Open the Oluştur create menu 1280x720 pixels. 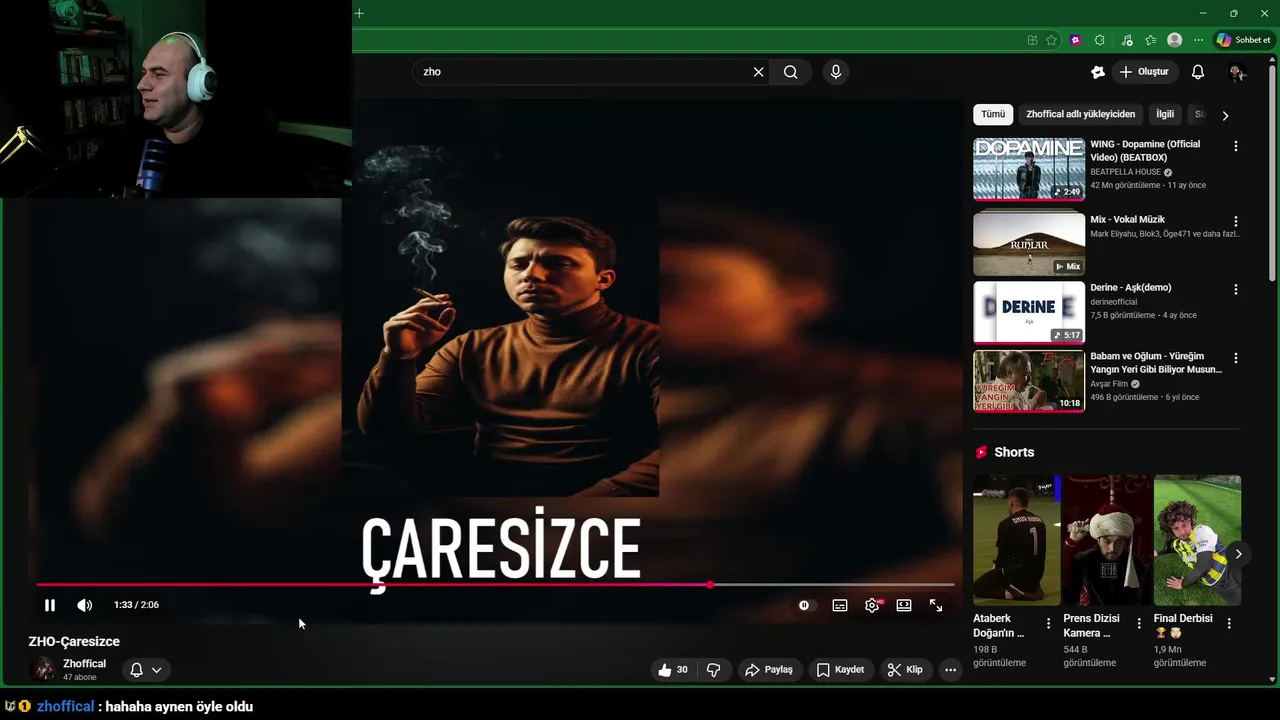coord(1144,72)
